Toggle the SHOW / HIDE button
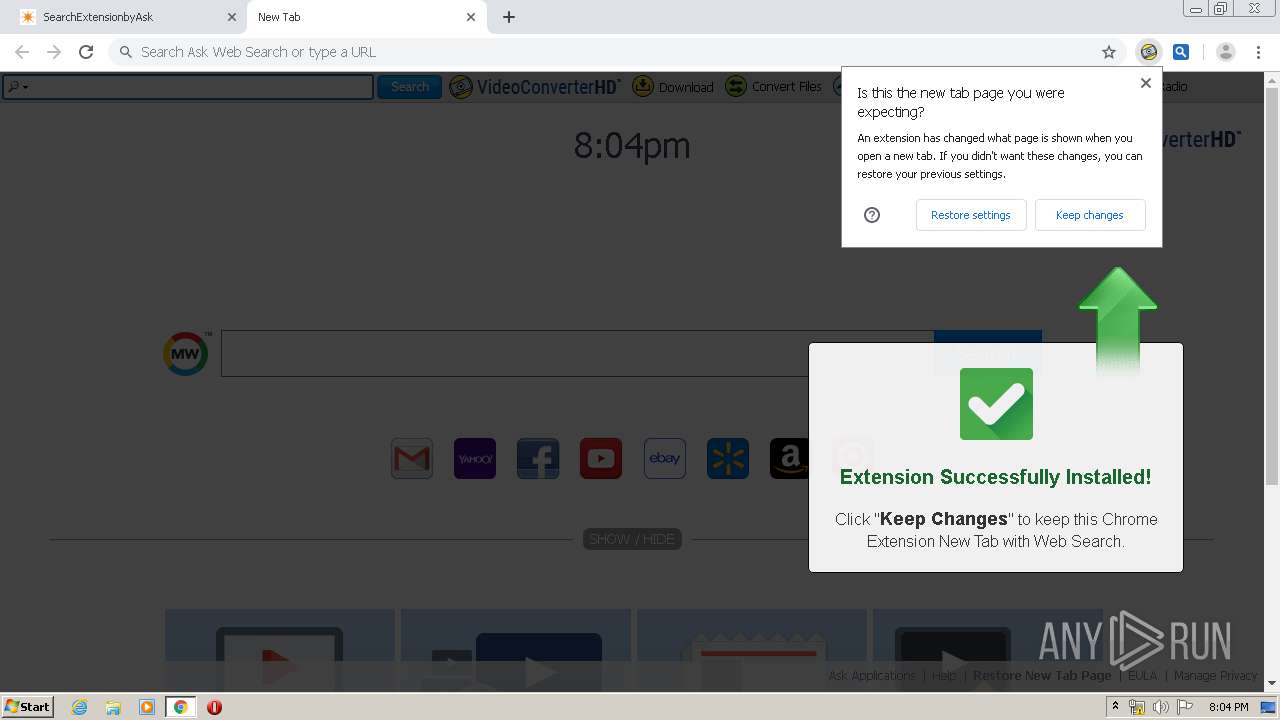The width and height of the screenshot is (1280, 720). point(632,539)
